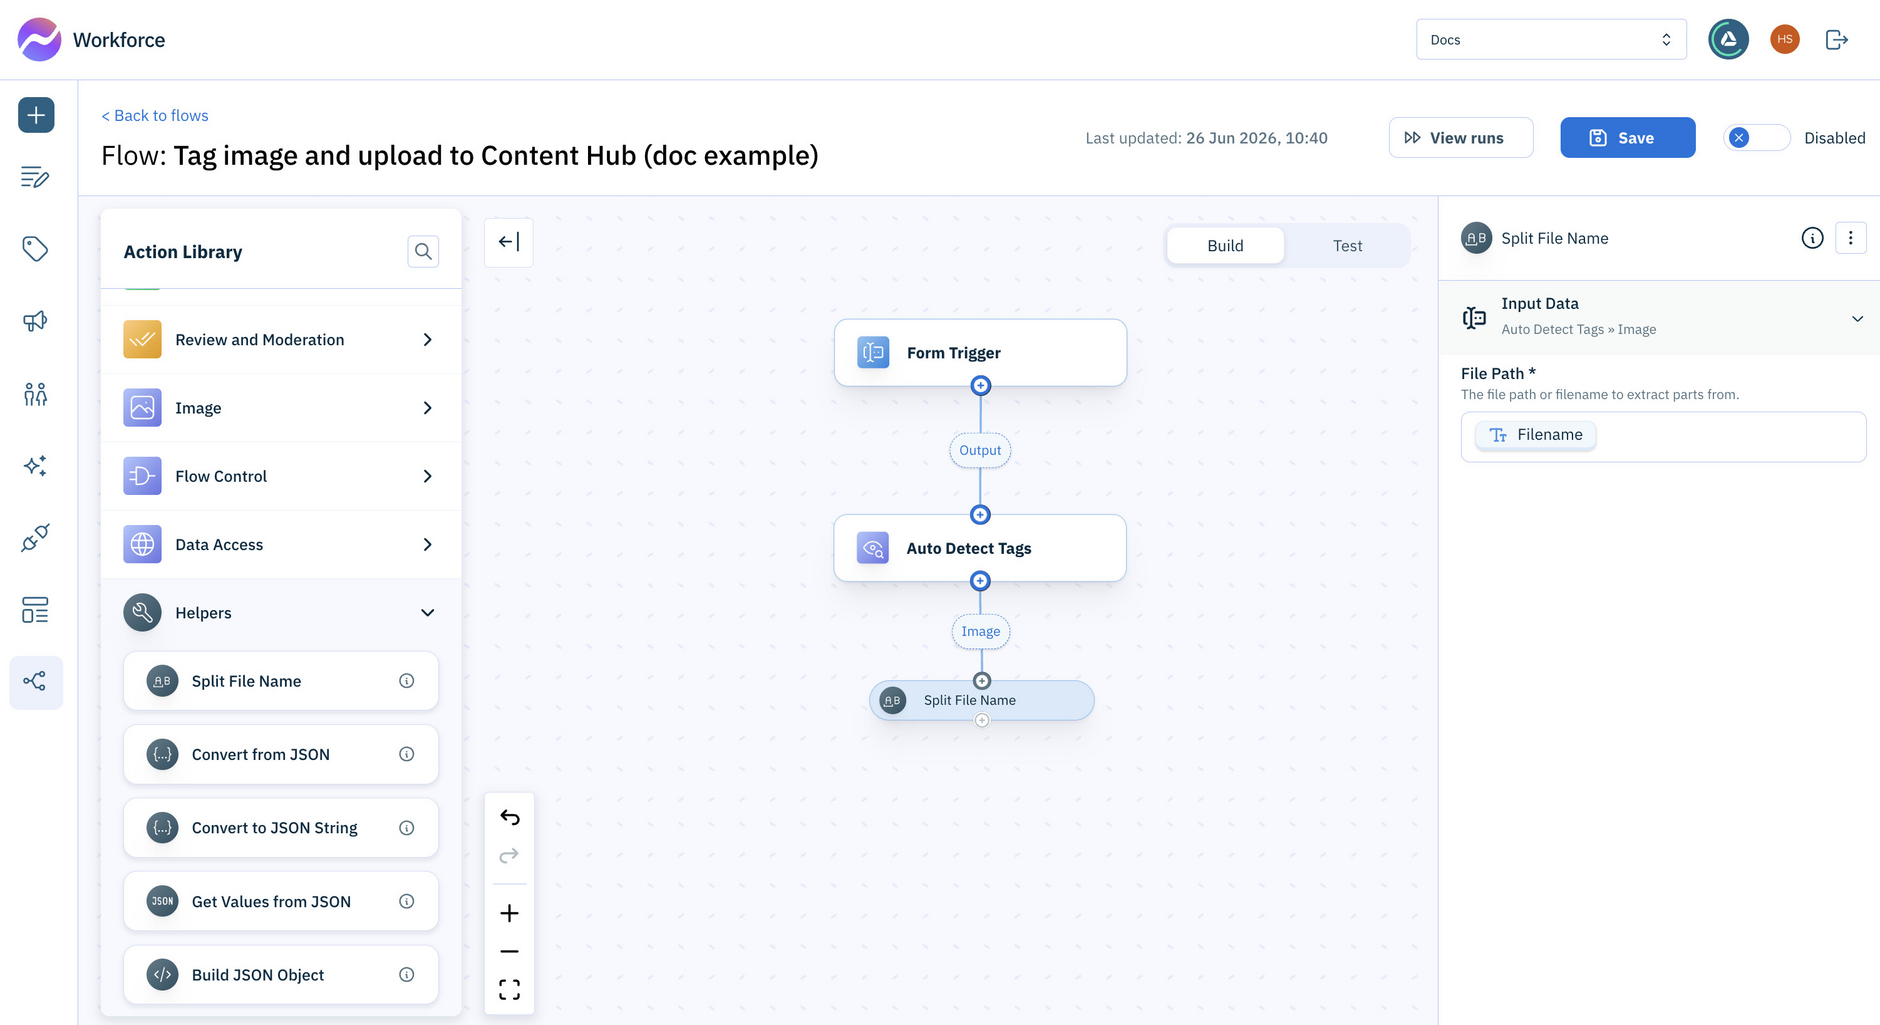Screen dimensions: 1880x1025
Task: Open the Docs workspace dropdown
Action: (1551, 40)
